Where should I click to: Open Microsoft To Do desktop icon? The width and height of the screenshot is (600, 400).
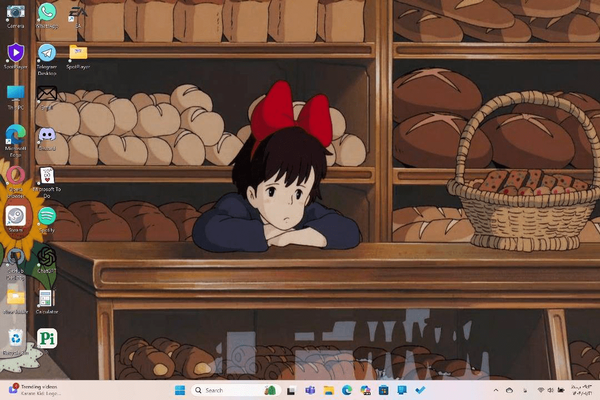47,182
